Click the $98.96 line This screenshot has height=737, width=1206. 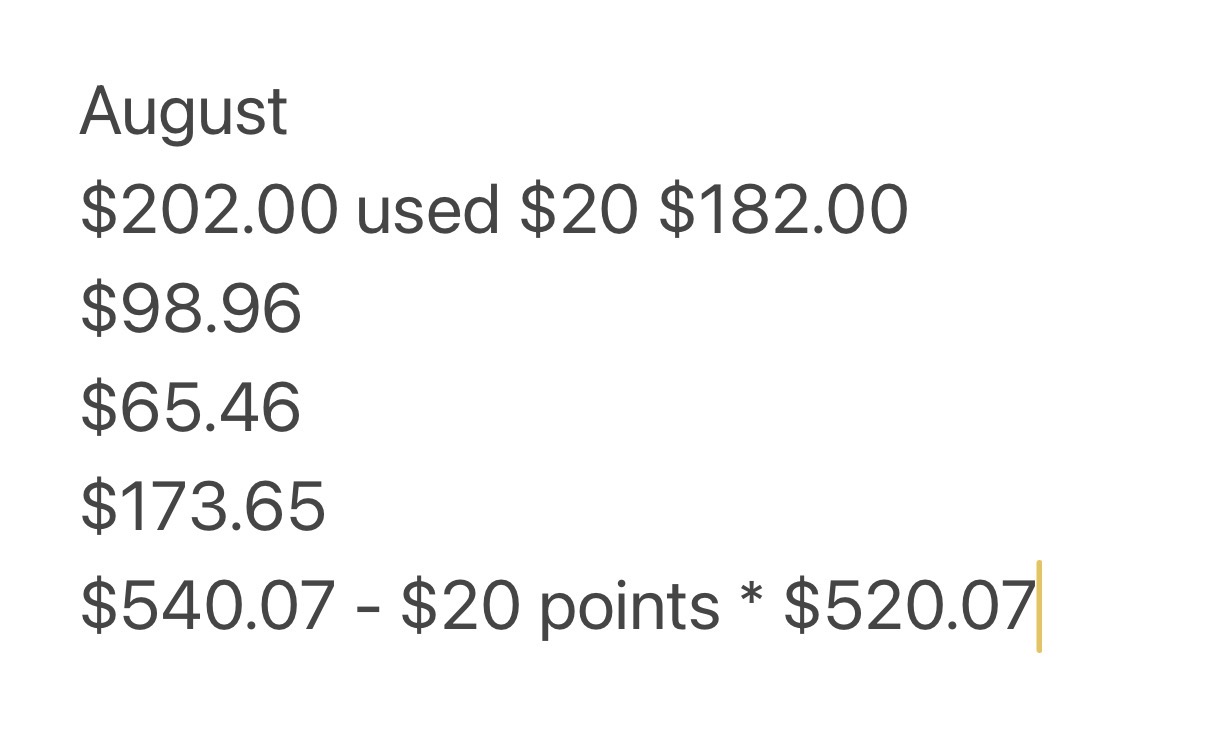[x=191, y=309]
